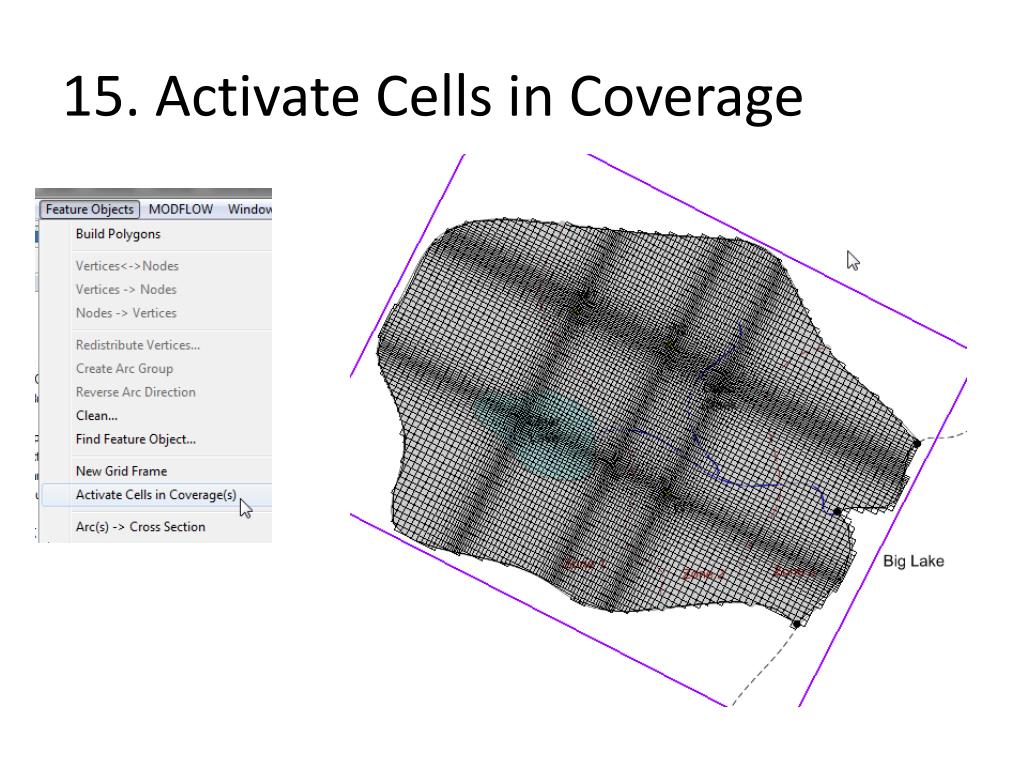The image size is (1024, 768).
Task: Choose Nodes -> Vertices entry
Action: pos(126,313)
